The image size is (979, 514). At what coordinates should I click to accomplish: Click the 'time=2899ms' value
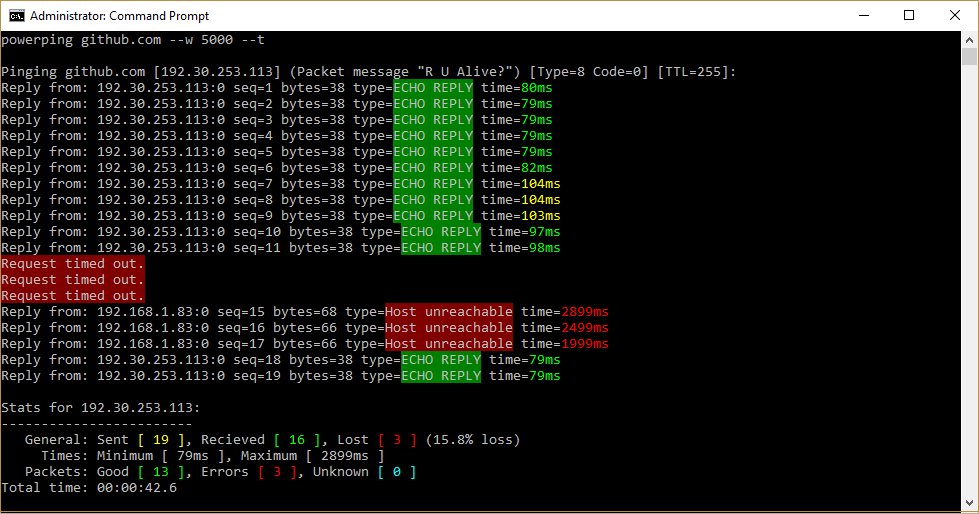(564, 312)
